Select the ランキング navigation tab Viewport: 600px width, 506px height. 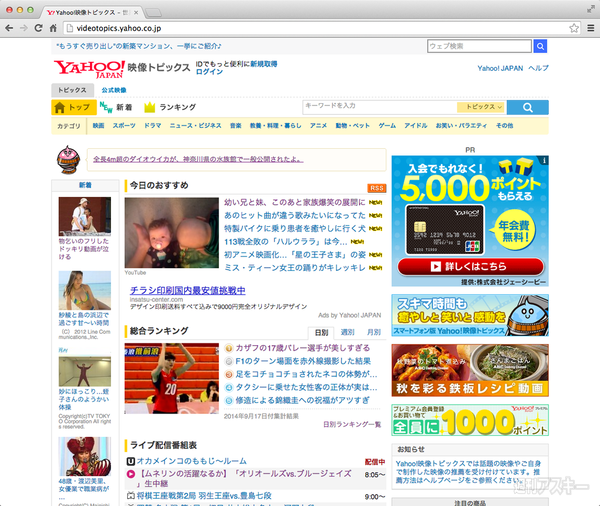click(170, 108)
